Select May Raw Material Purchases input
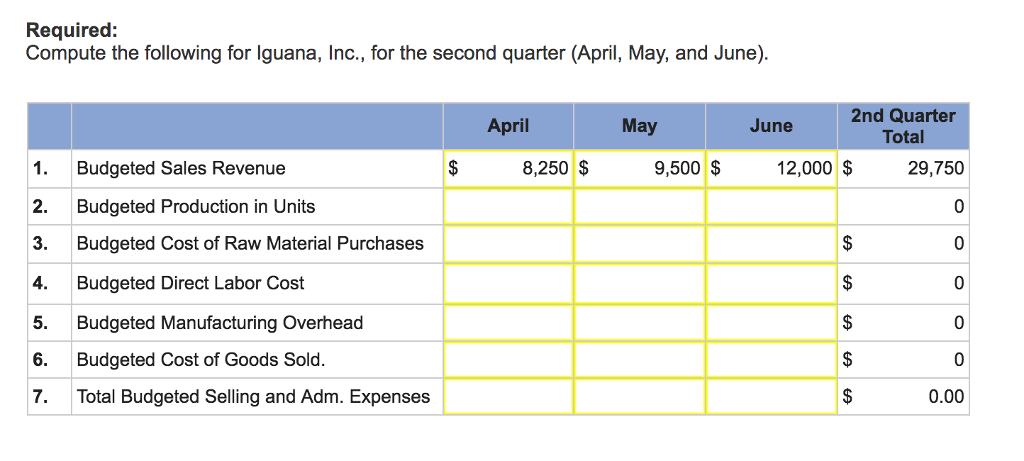Screen dimensions: 1024x461 pyautogui.click(x=639, y=244)
